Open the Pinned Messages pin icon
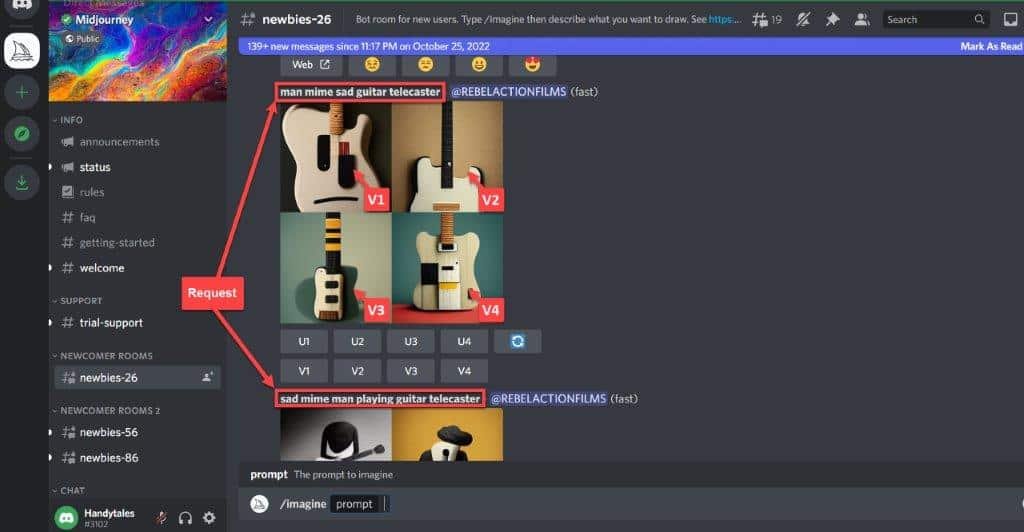The height and width of the screenshot is (532, 1024). point(832,20)
